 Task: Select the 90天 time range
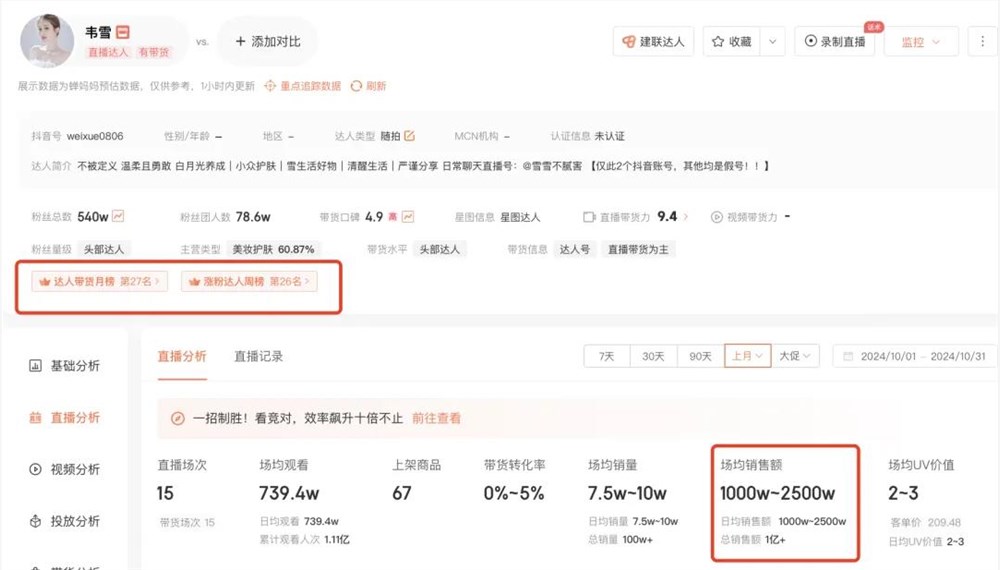point(700,356)
